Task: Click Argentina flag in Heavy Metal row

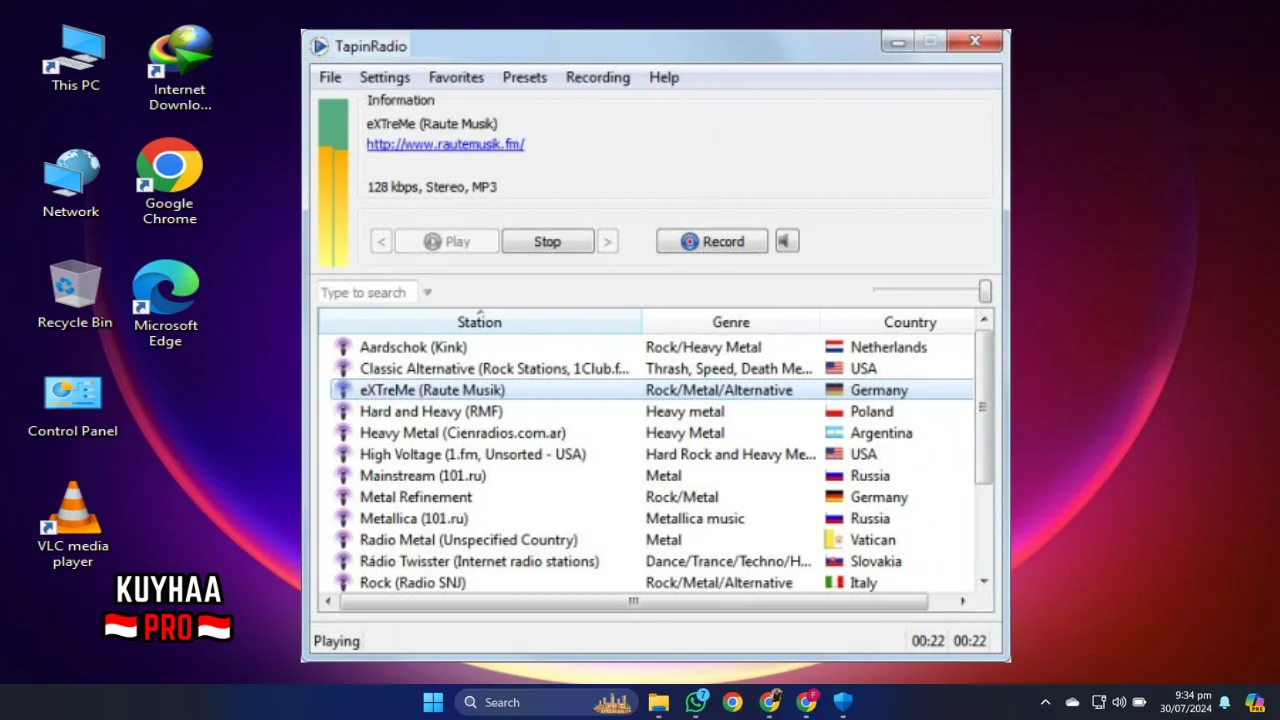Action: pos(834,433)
